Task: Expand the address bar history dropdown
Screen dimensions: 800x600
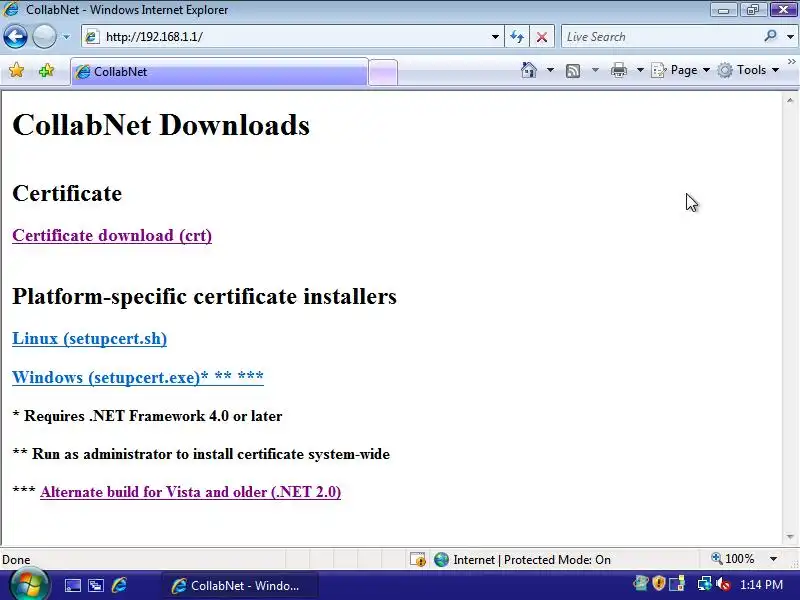Action: coord(495,37)
